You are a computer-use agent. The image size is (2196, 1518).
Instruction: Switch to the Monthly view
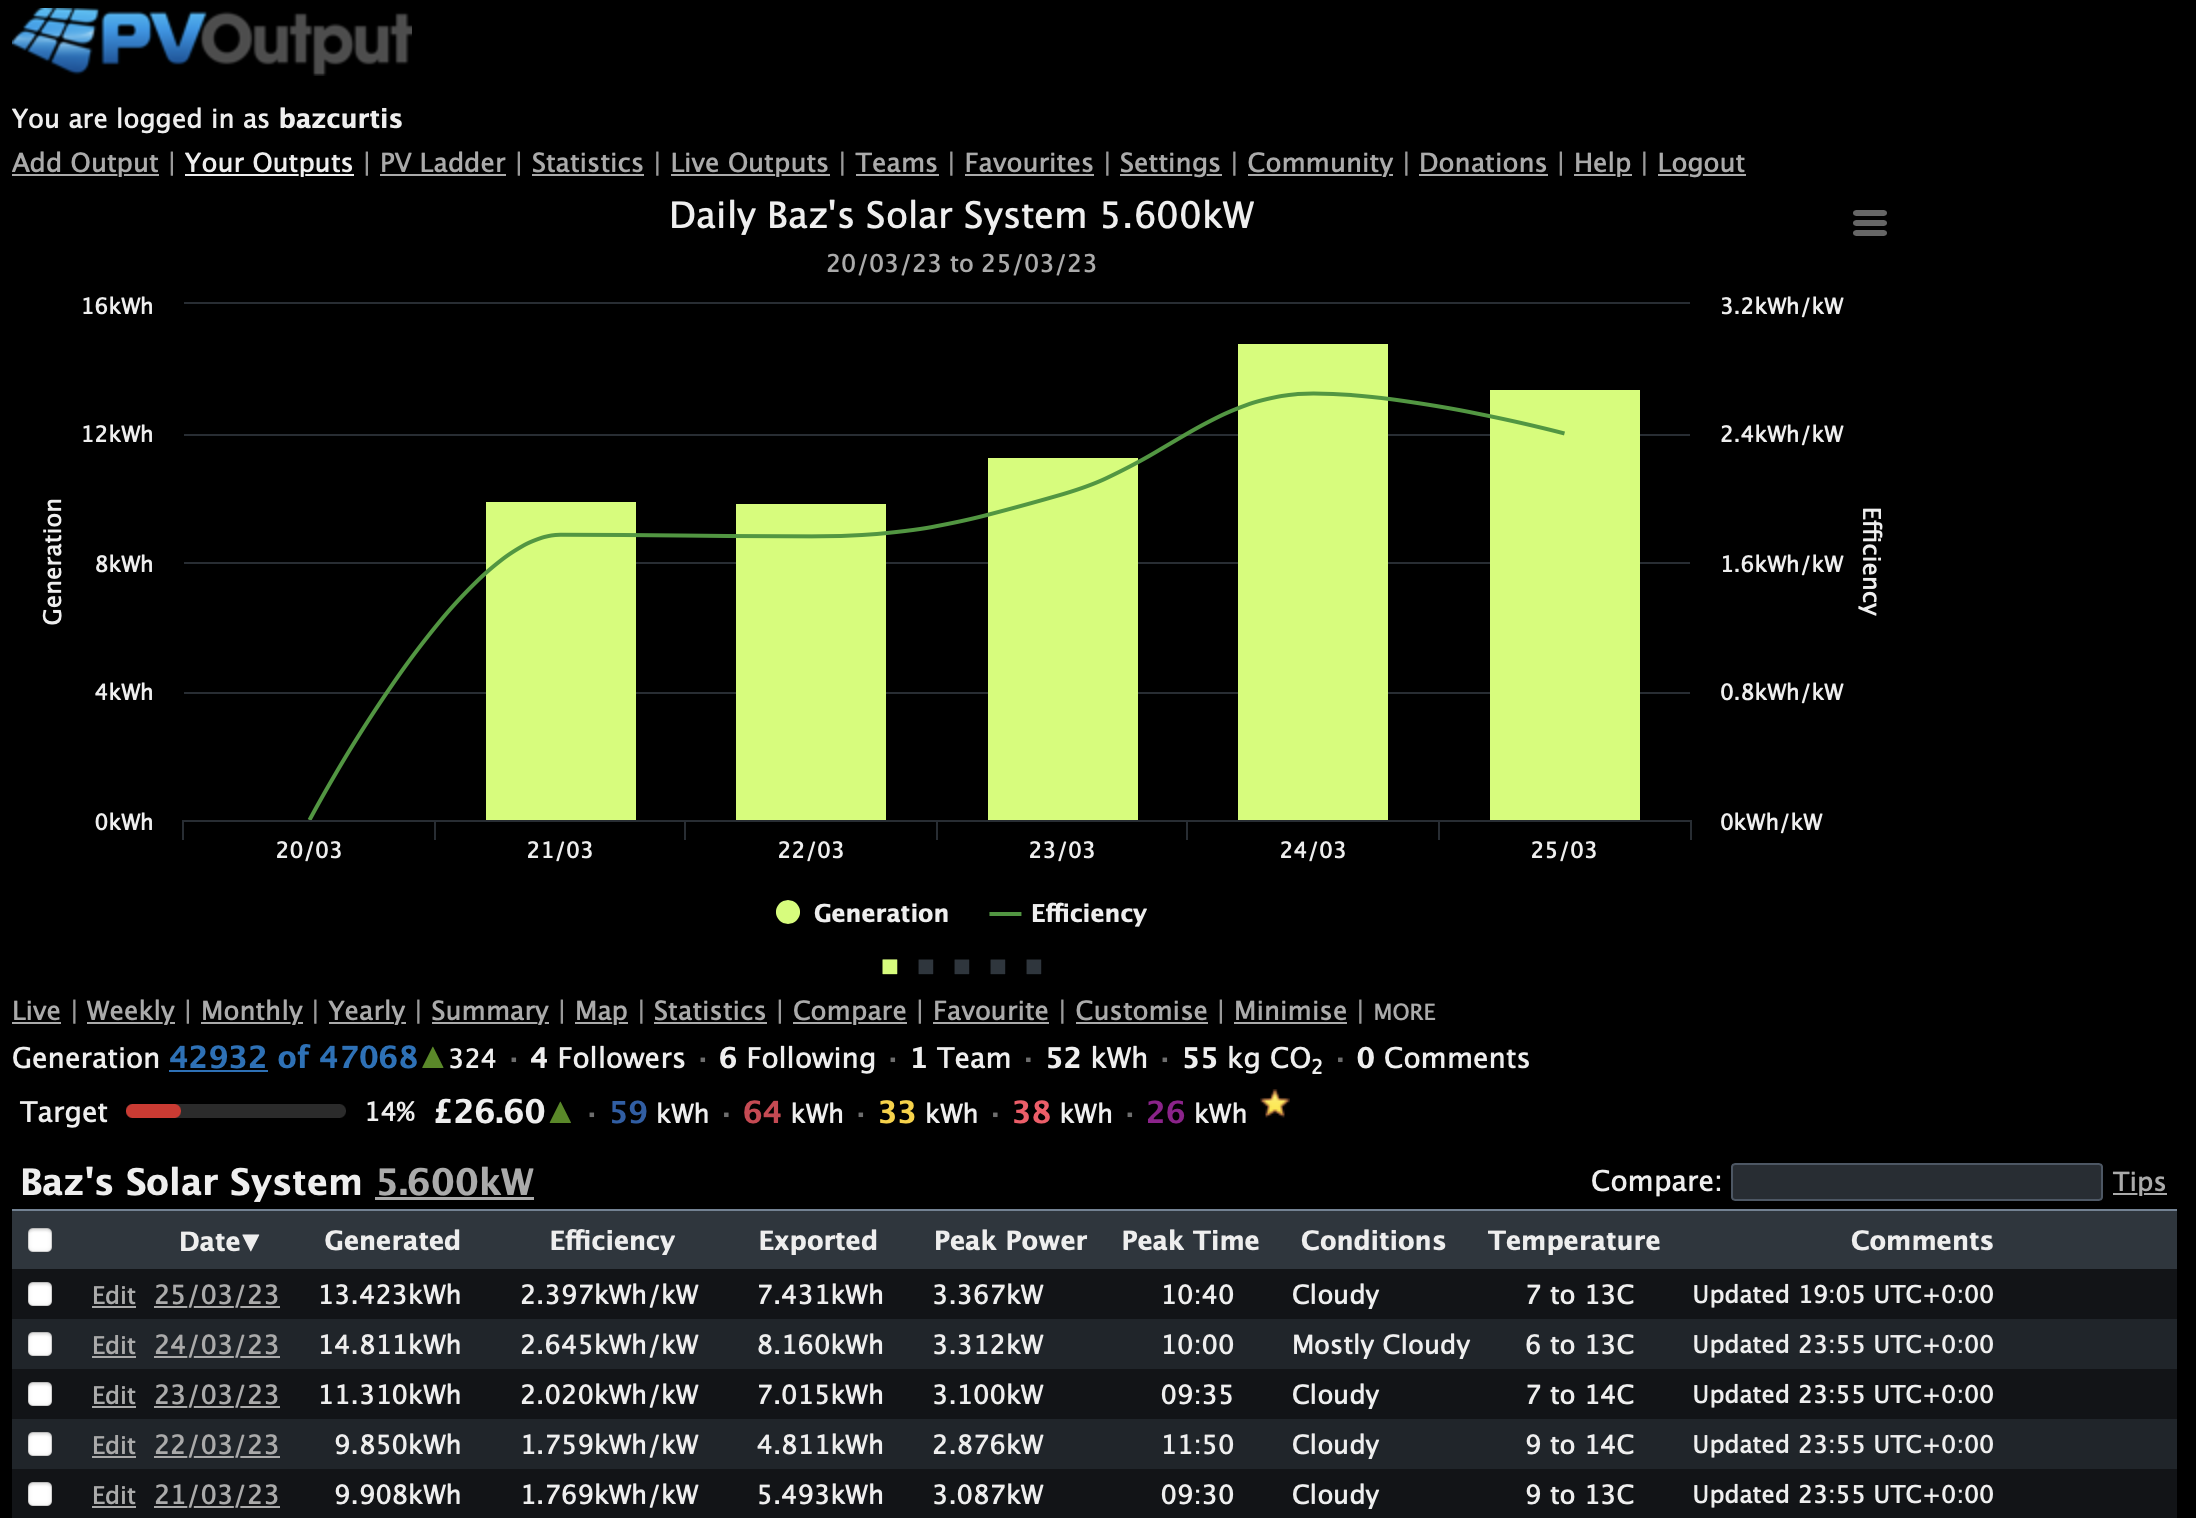251,1011
